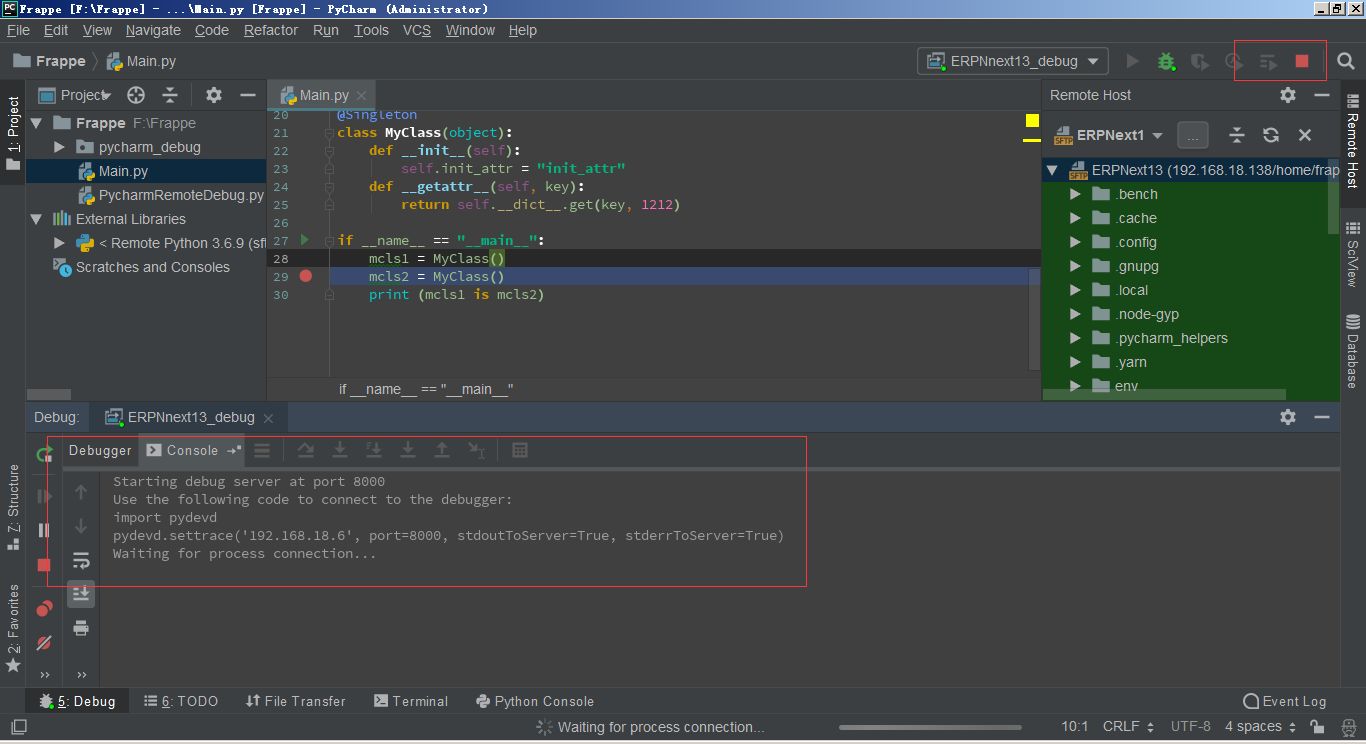This screenshot has width=1366, height=744.
Task: Click Step Out in debugger toolbar
Action: (442, 451)
